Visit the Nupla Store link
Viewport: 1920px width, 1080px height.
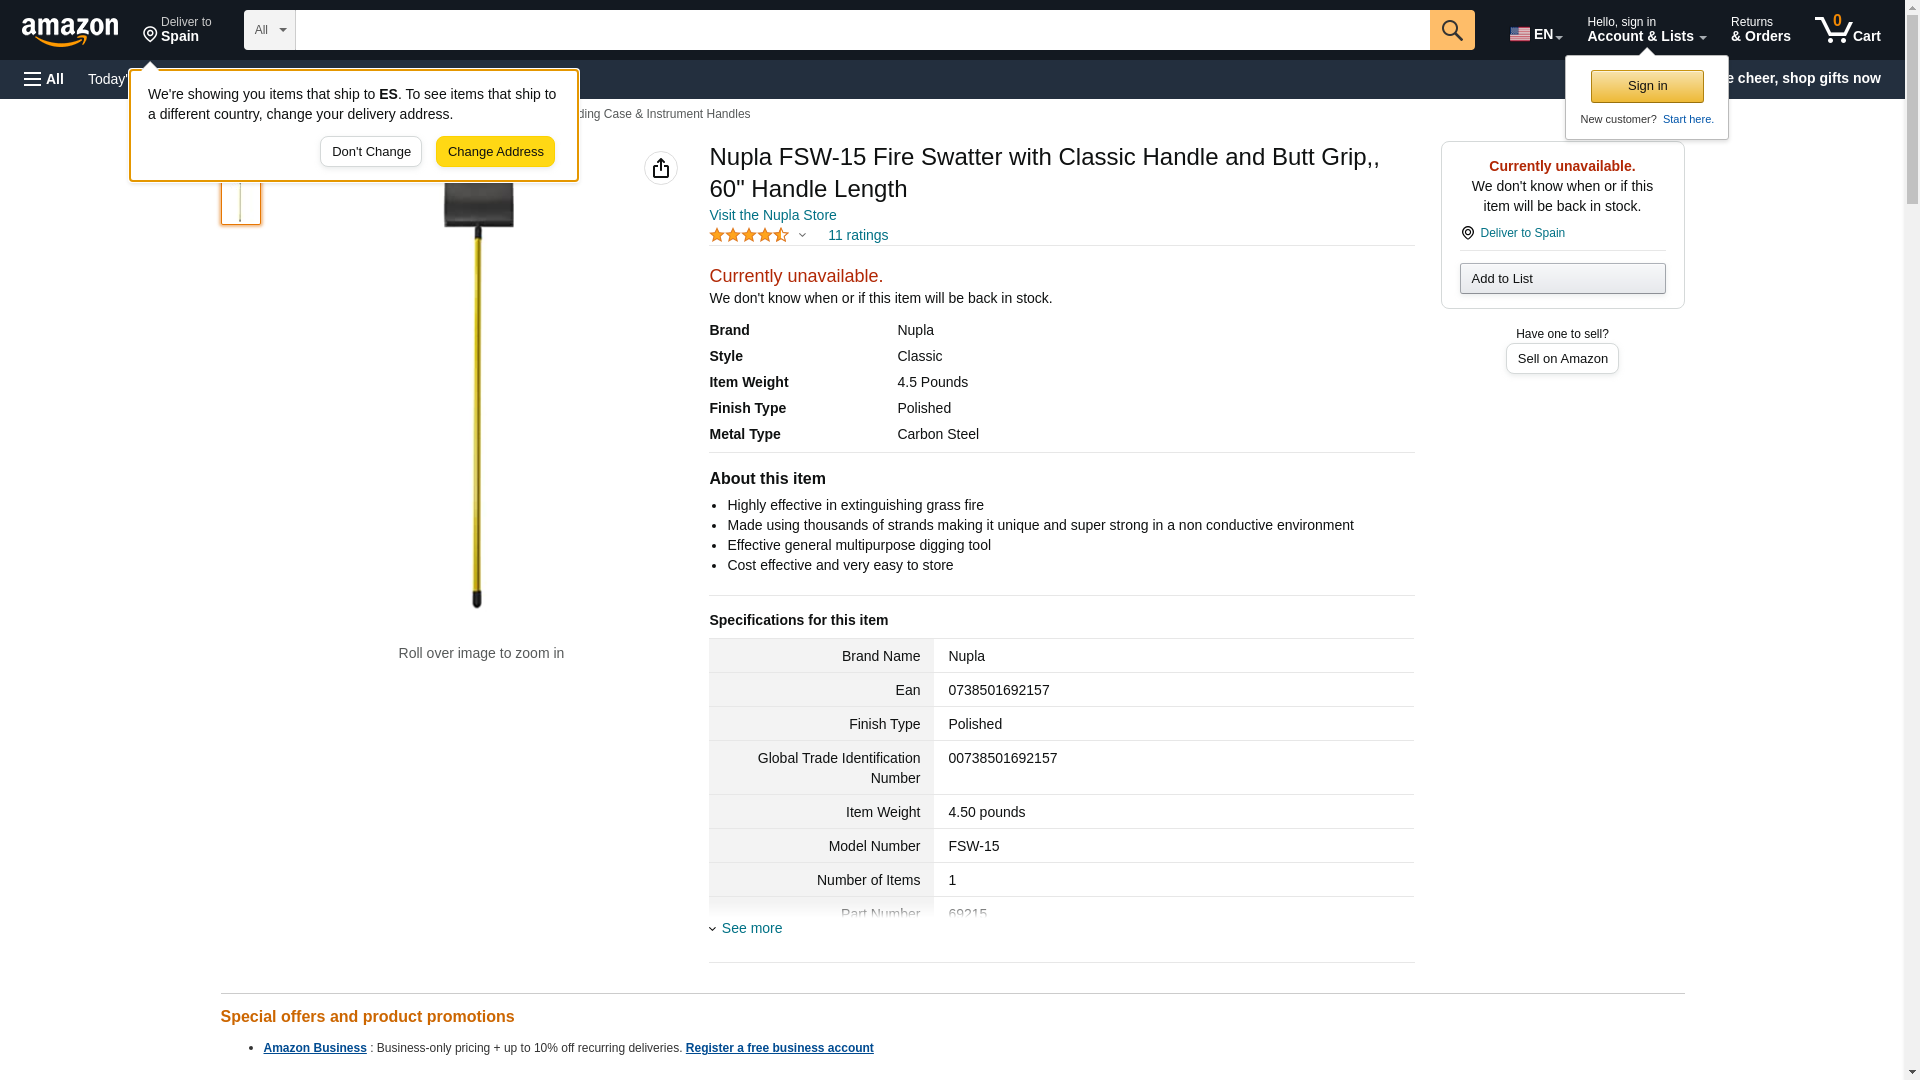[772, 215]
